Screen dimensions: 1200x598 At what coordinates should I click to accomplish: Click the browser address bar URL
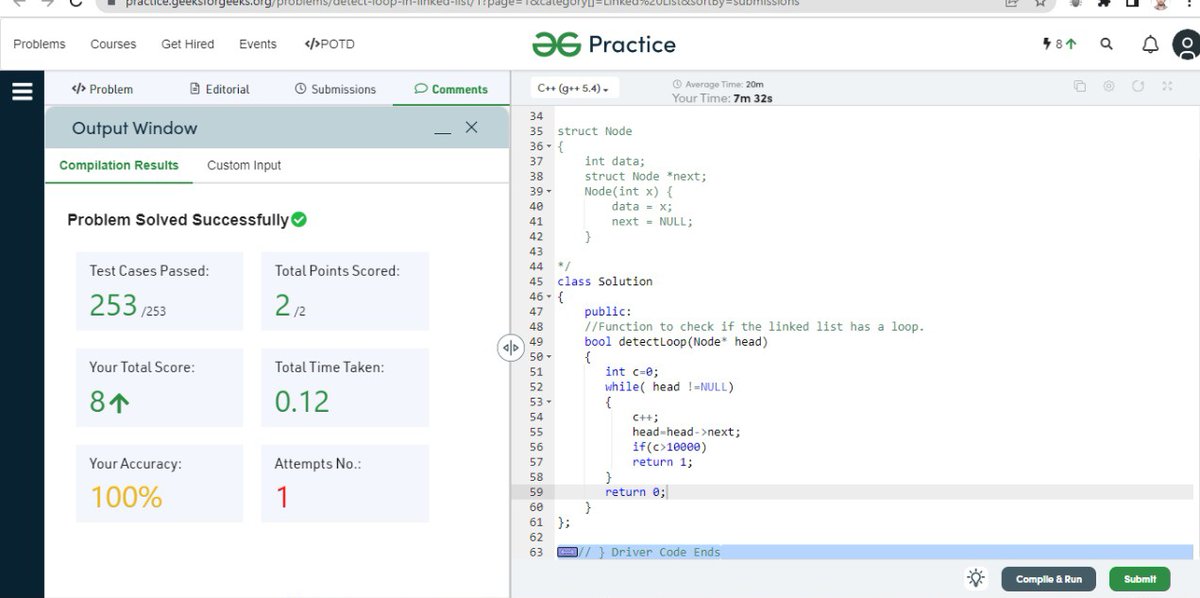tap(460, 3)
